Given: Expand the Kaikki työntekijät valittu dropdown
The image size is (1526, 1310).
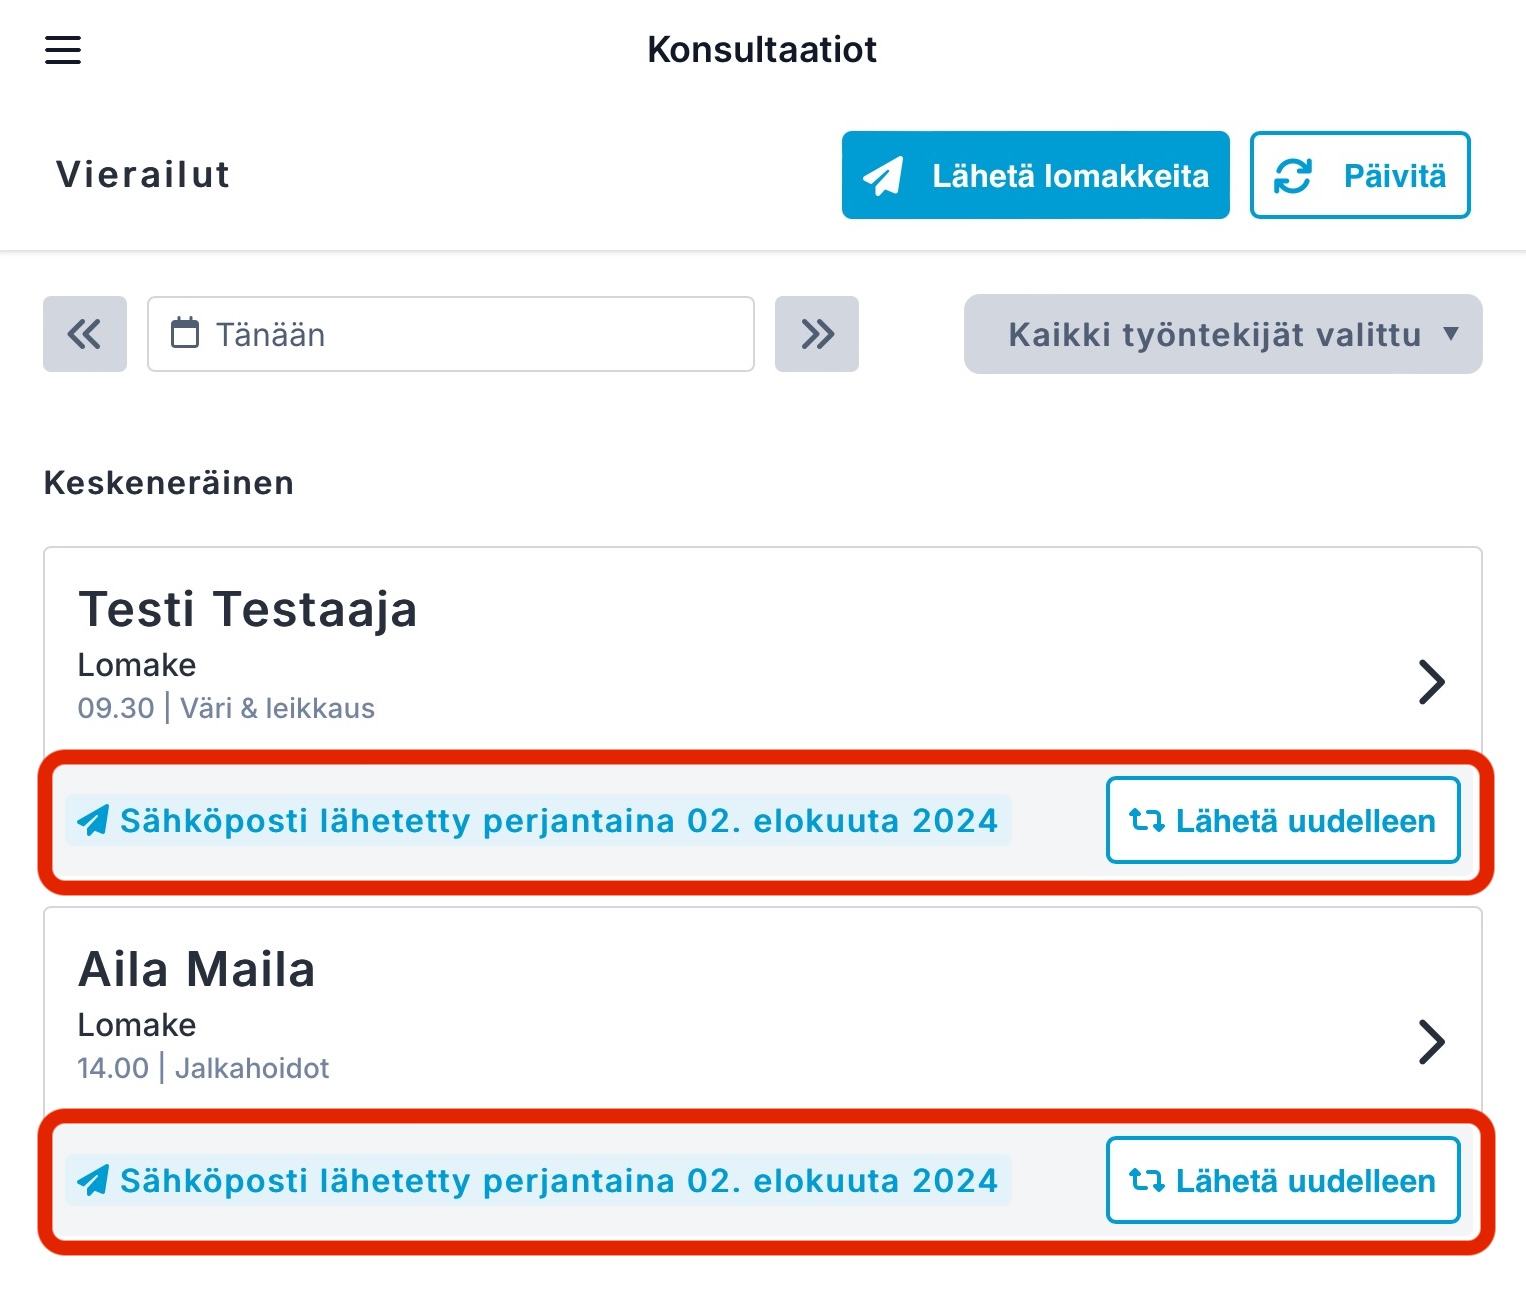Looking at the screenshot, I should click(x=1223, y=334).
